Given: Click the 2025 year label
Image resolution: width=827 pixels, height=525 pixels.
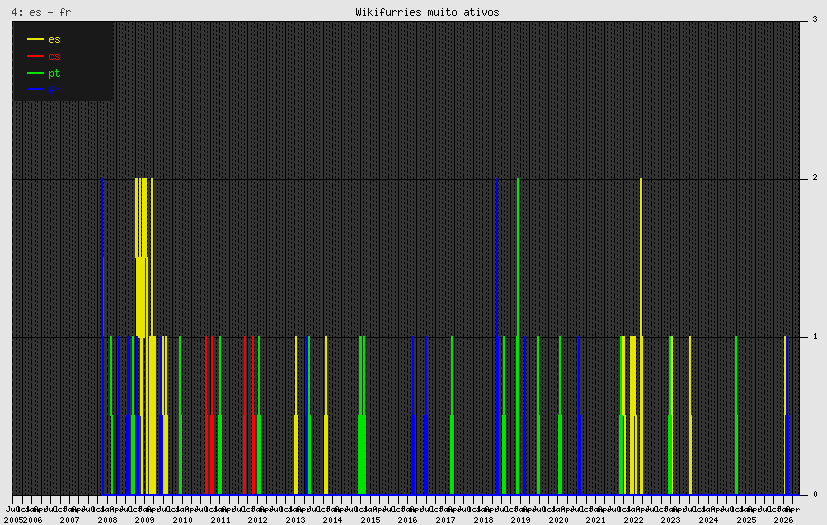Looking at the screenshot, I should 746,520.
